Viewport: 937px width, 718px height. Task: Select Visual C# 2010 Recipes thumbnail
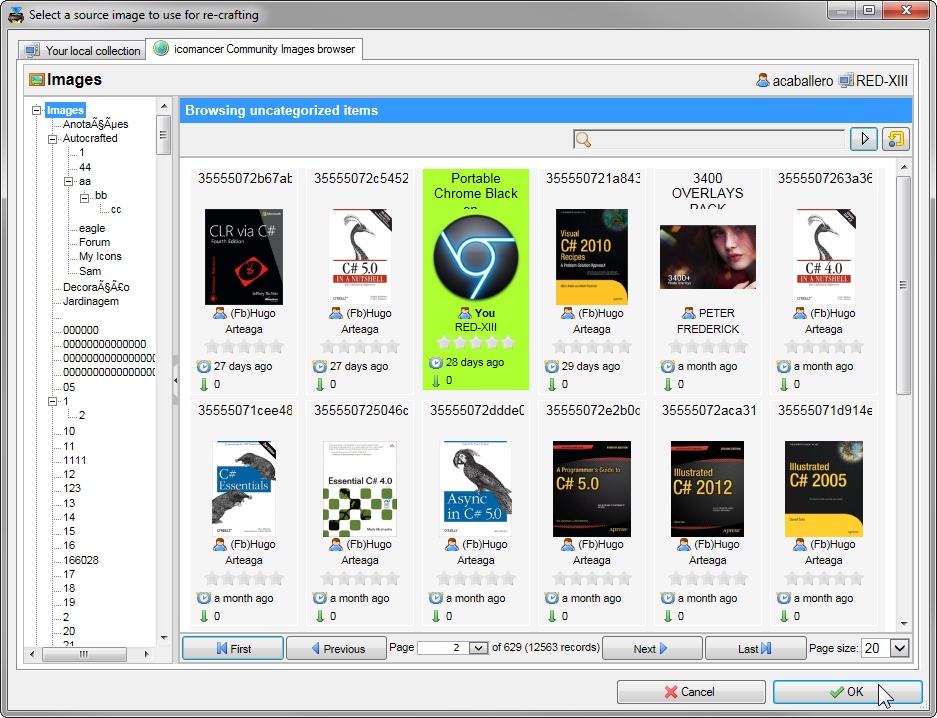pos(592,257)
